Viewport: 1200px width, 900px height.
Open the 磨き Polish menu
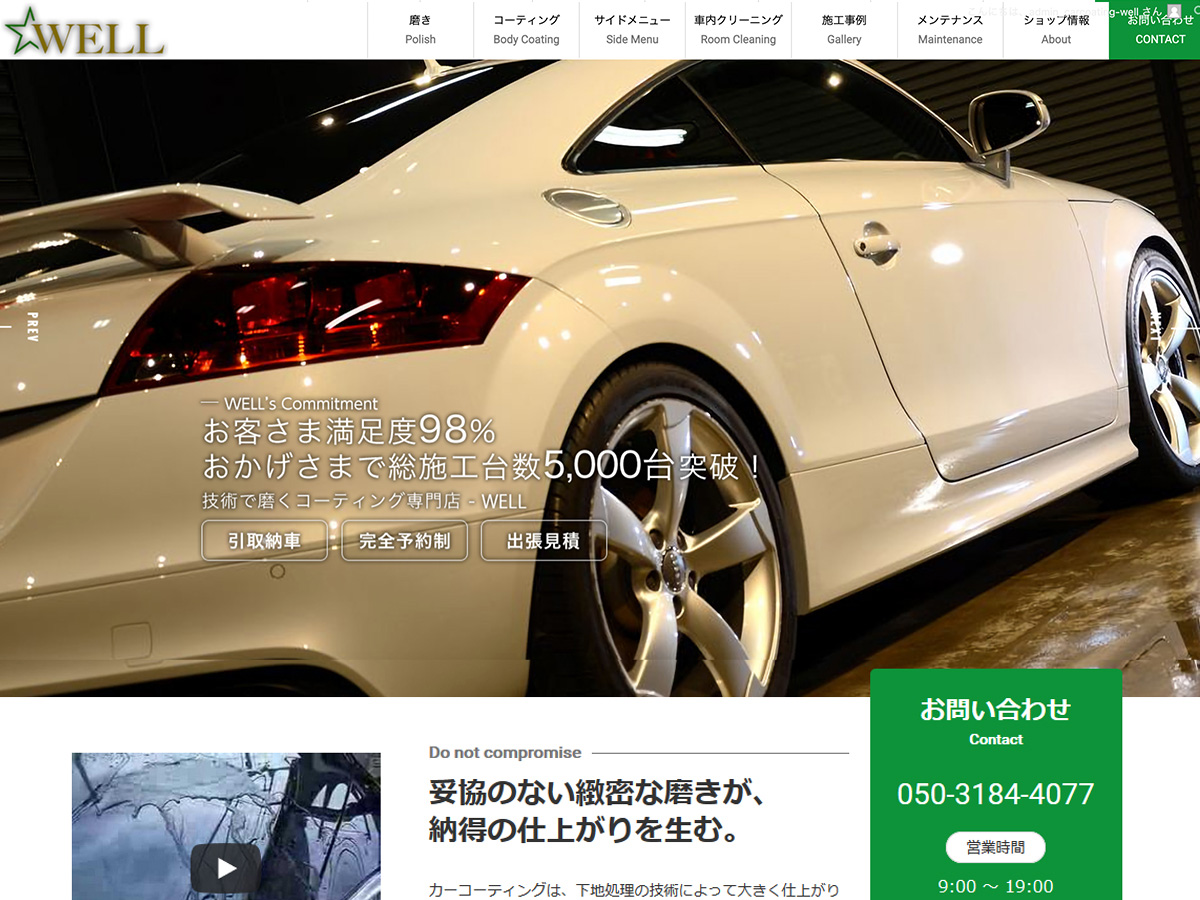(420, 30)
